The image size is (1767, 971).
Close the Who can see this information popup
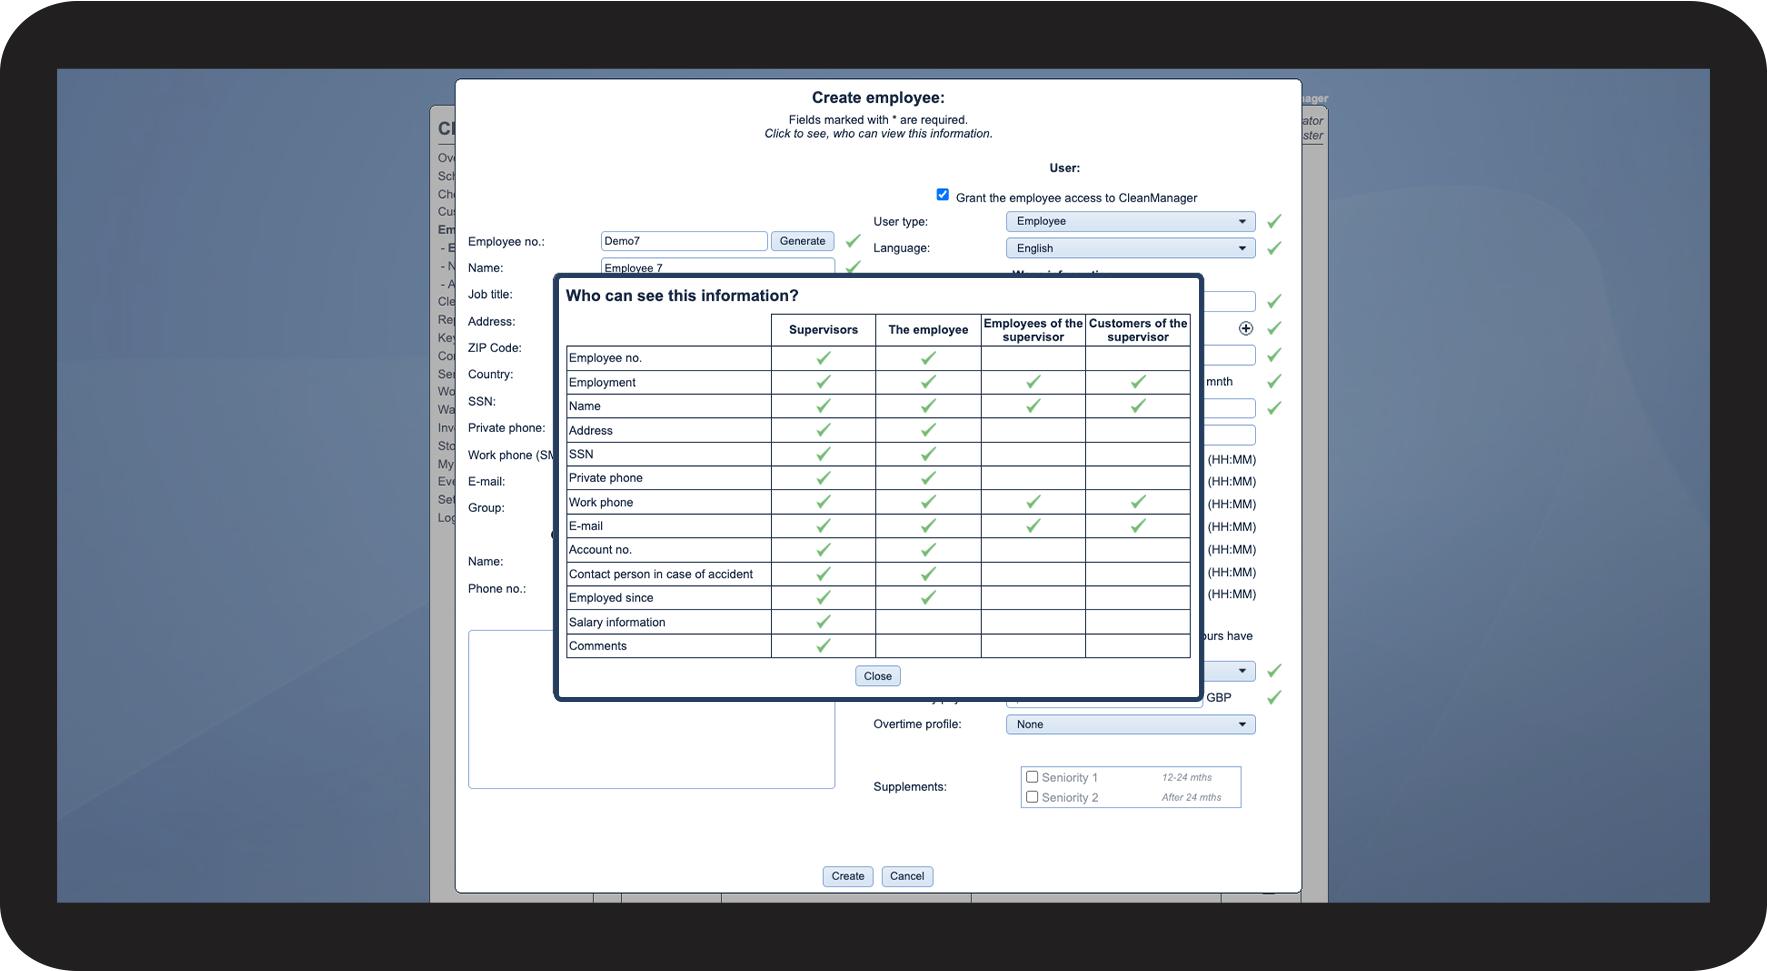pos(878,676)
